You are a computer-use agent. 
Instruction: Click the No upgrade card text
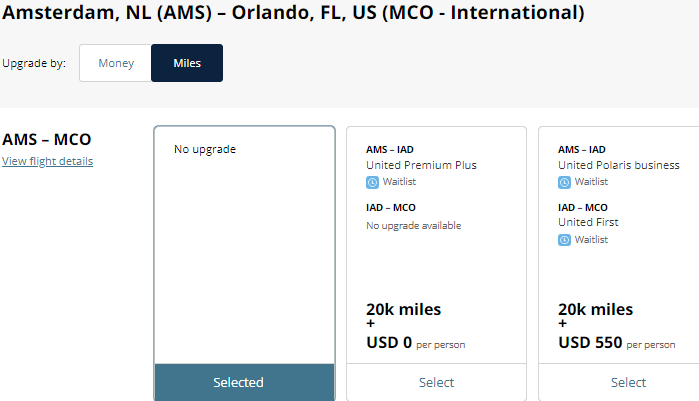[205, 150]
